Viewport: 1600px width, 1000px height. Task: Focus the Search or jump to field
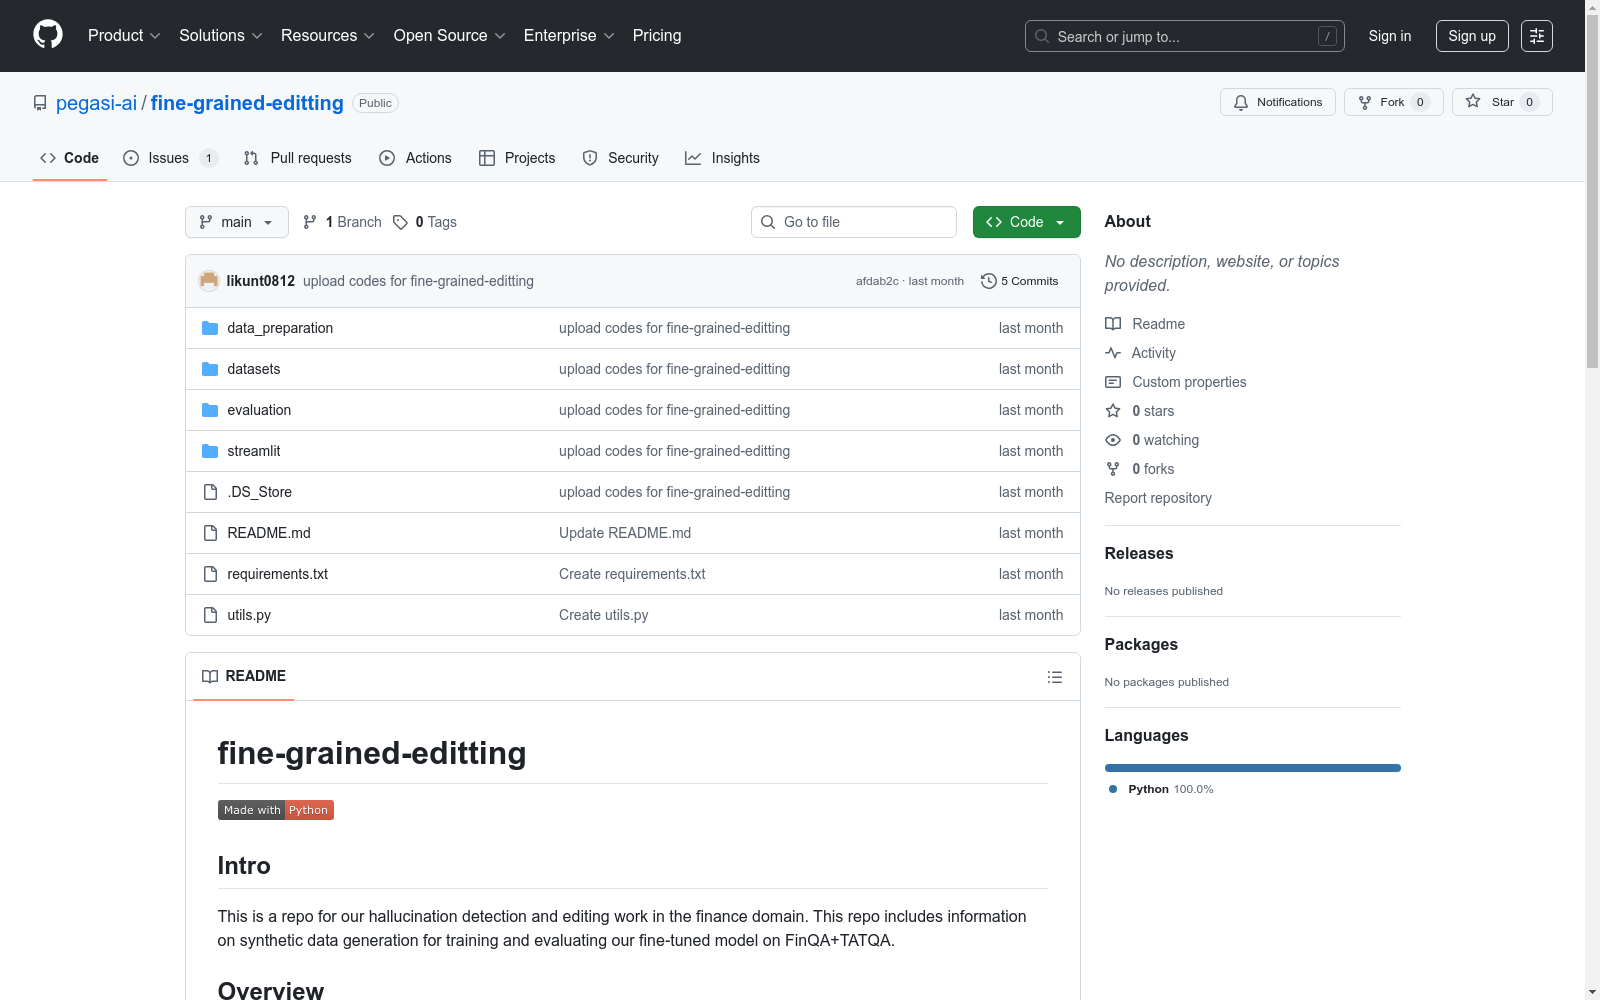[1185, 36]
